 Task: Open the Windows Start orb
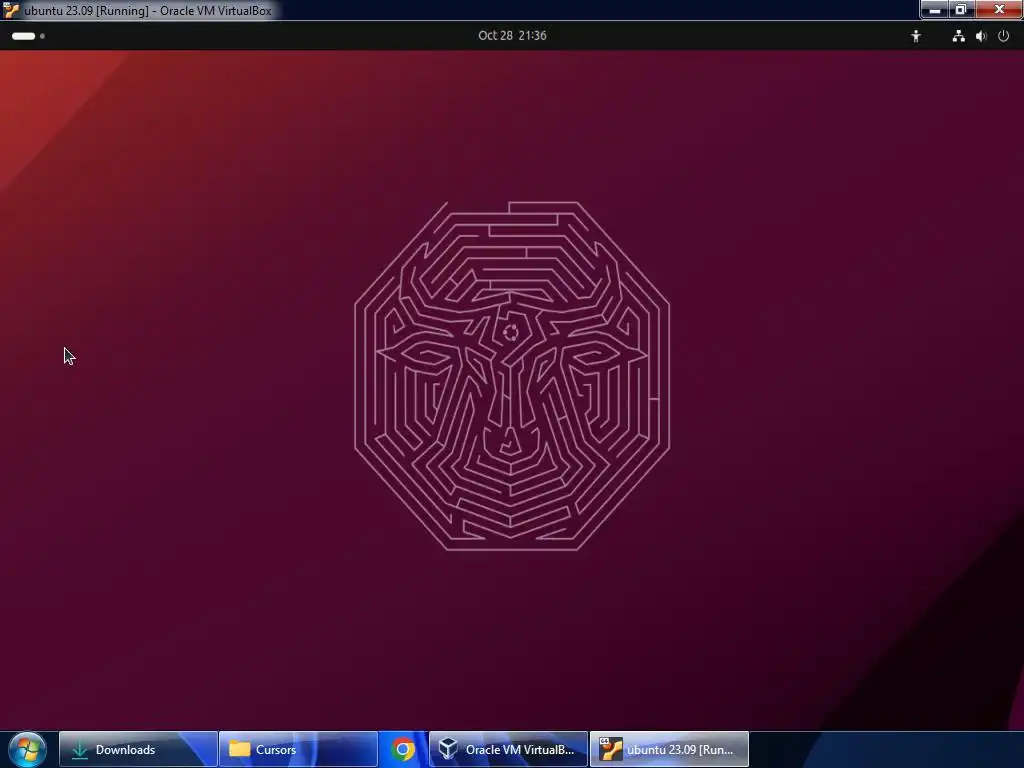point(27,749)
